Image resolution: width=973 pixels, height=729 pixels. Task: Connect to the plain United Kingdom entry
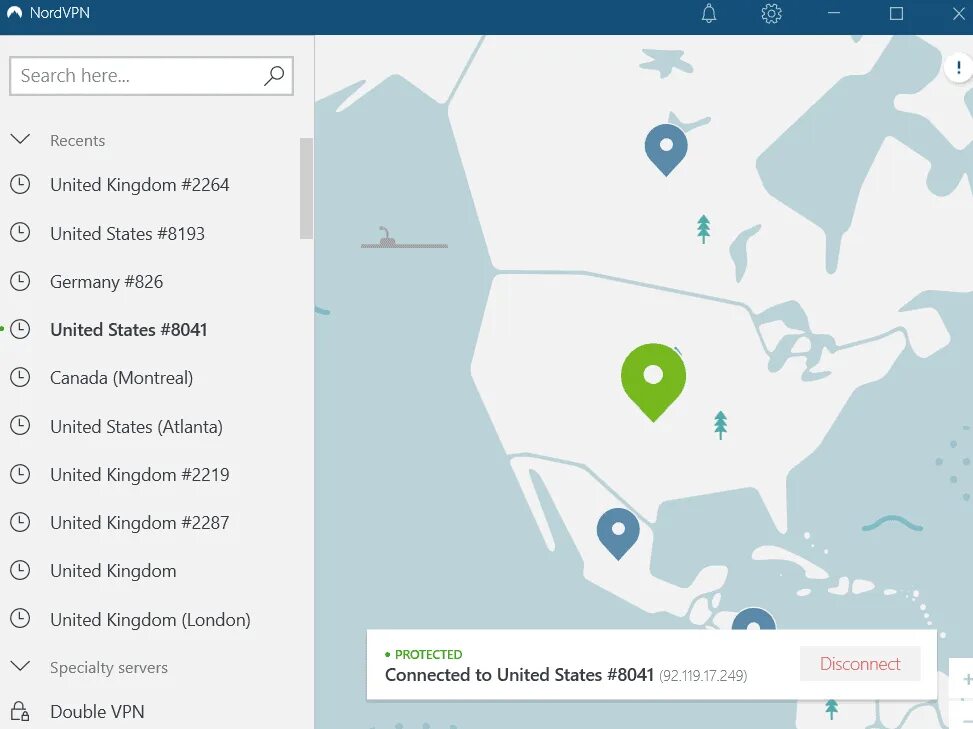tap(113, 571)
